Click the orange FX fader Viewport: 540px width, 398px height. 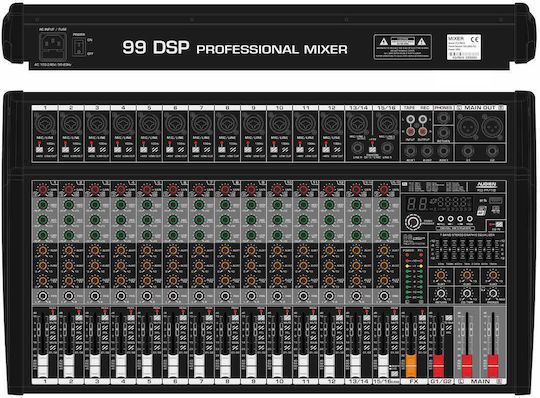pos(411,366)
